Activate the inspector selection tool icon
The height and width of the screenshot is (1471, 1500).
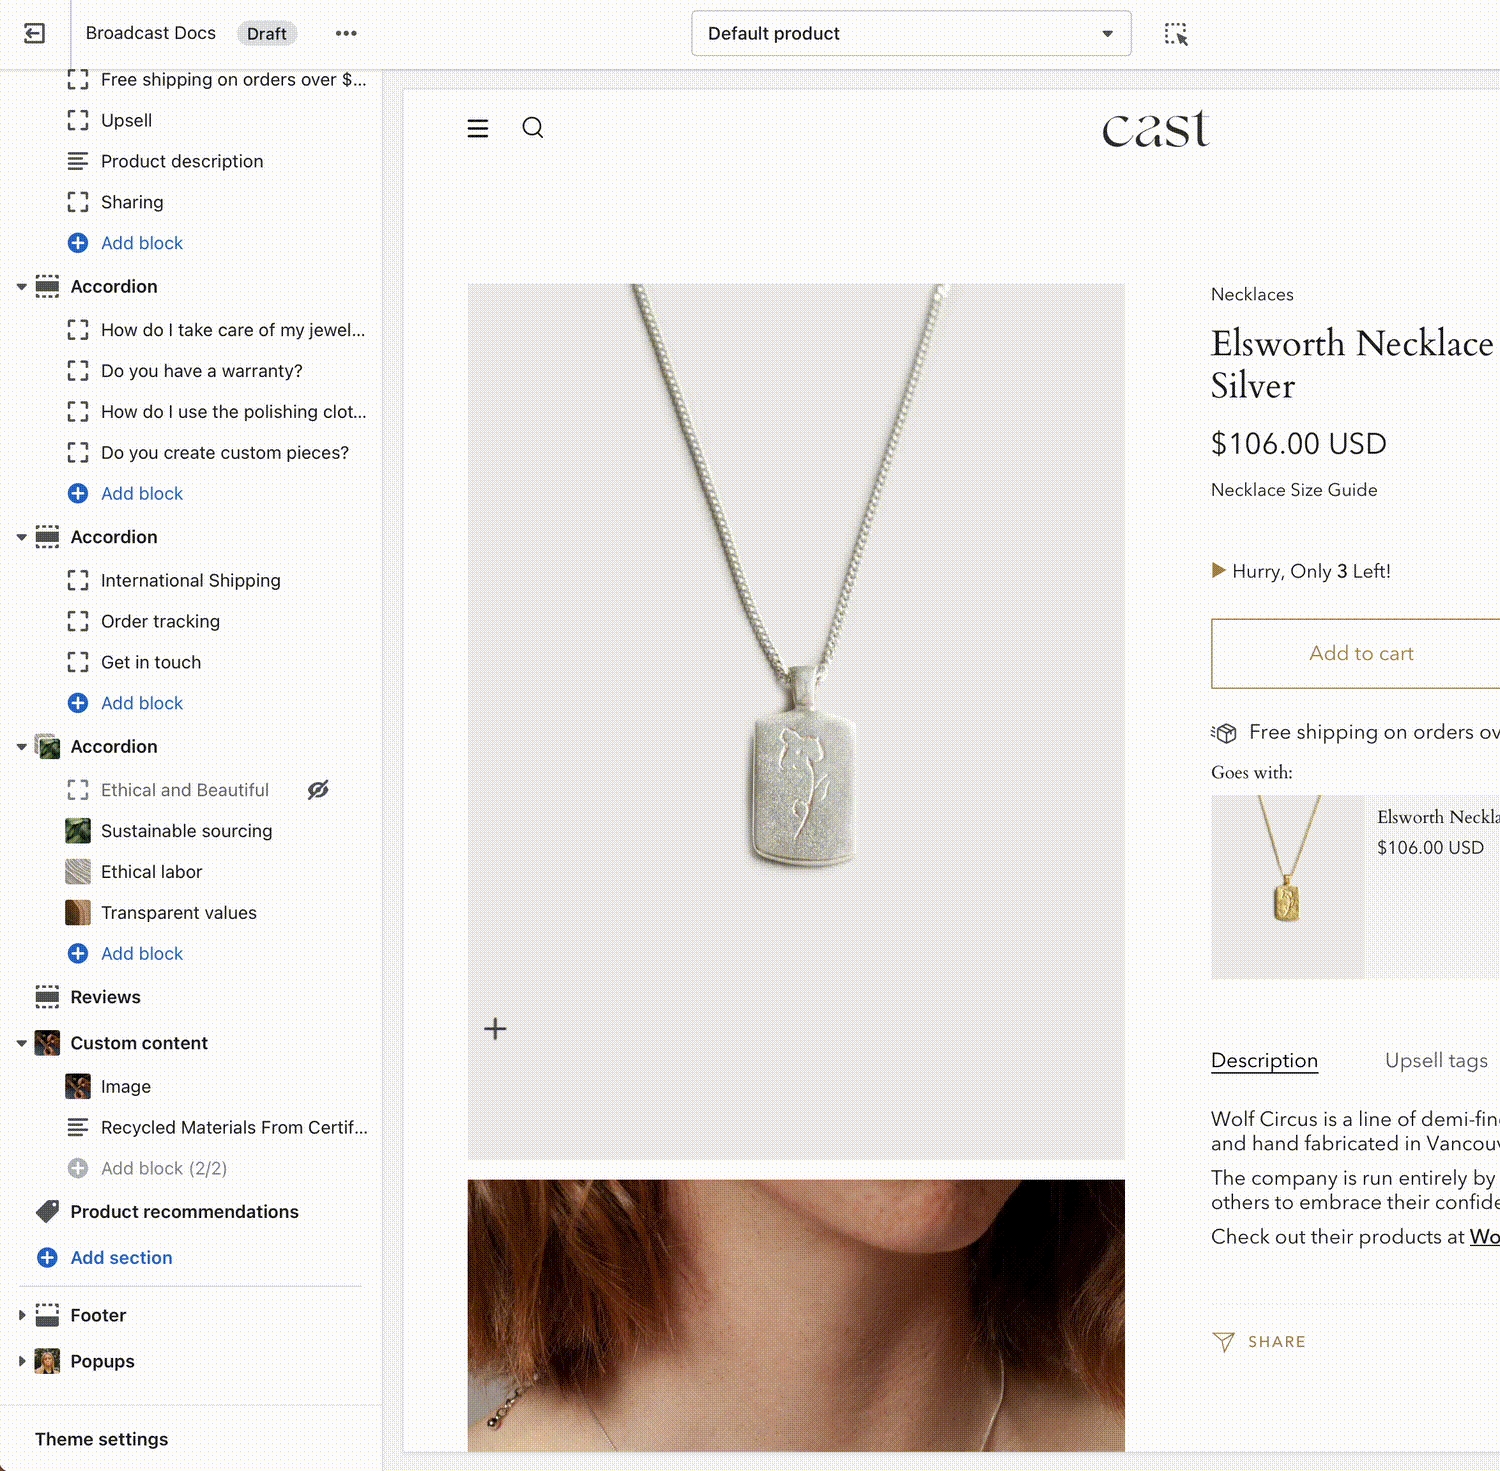pos(1176,34)
